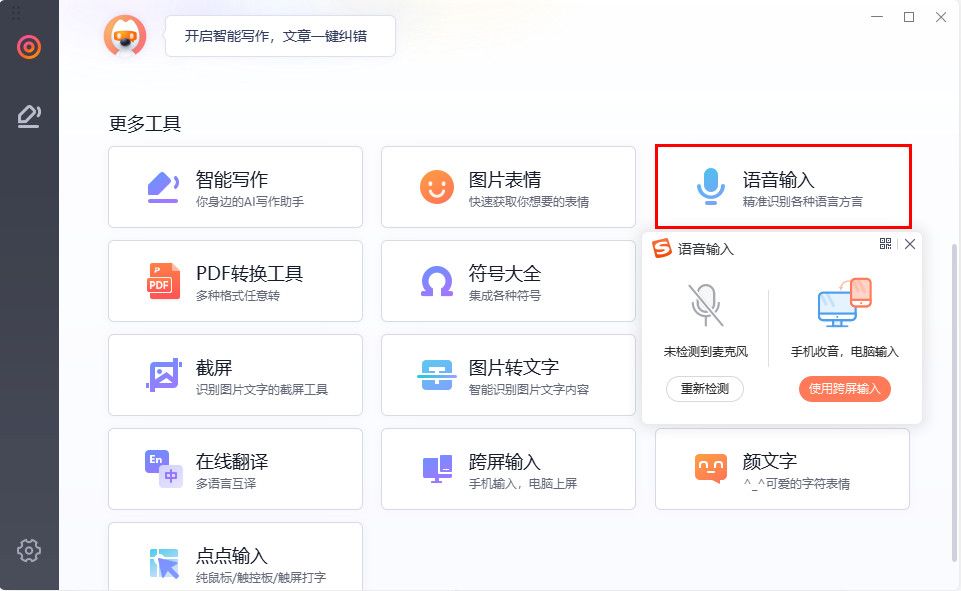This screenshot has height=591, width=961.
Task: Click the orange 使用跨屏输入 button
Action: click(x=845, y=389)
